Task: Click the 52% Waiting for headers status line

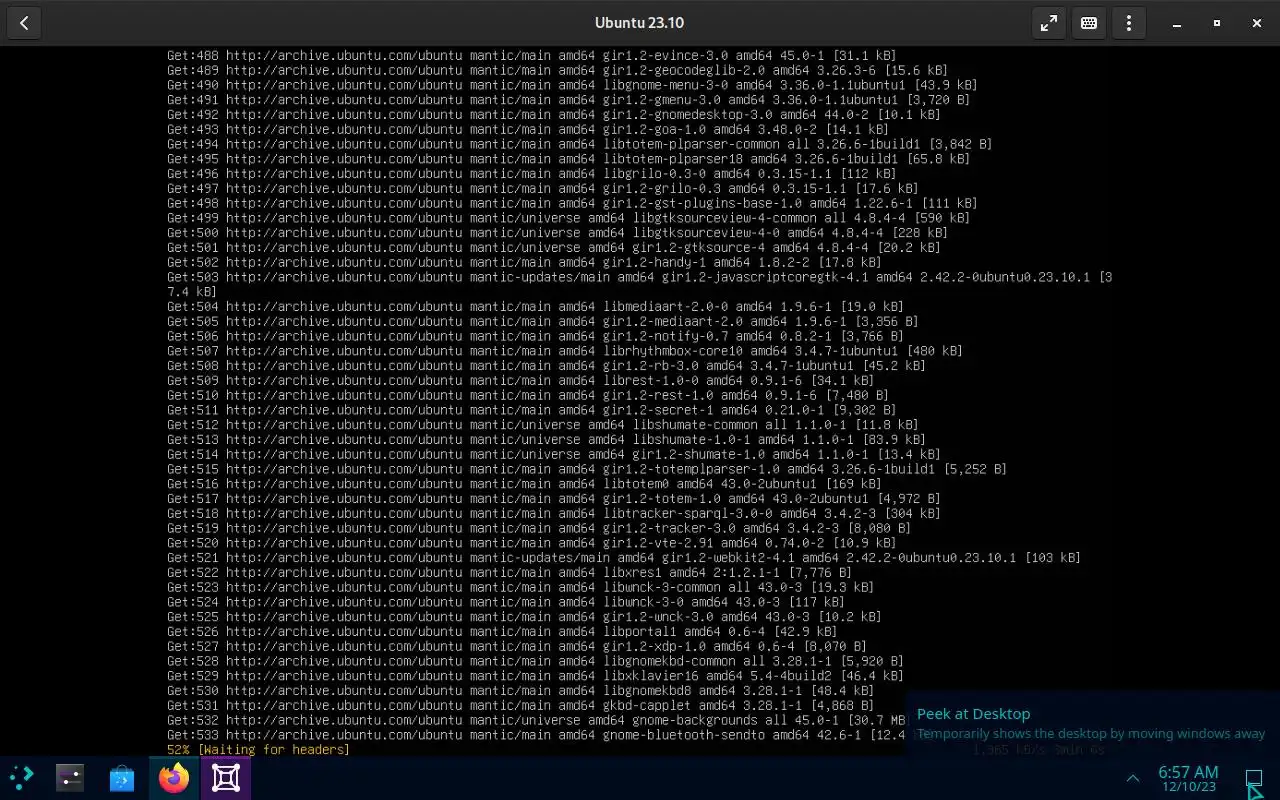Action: pos(258,749)
